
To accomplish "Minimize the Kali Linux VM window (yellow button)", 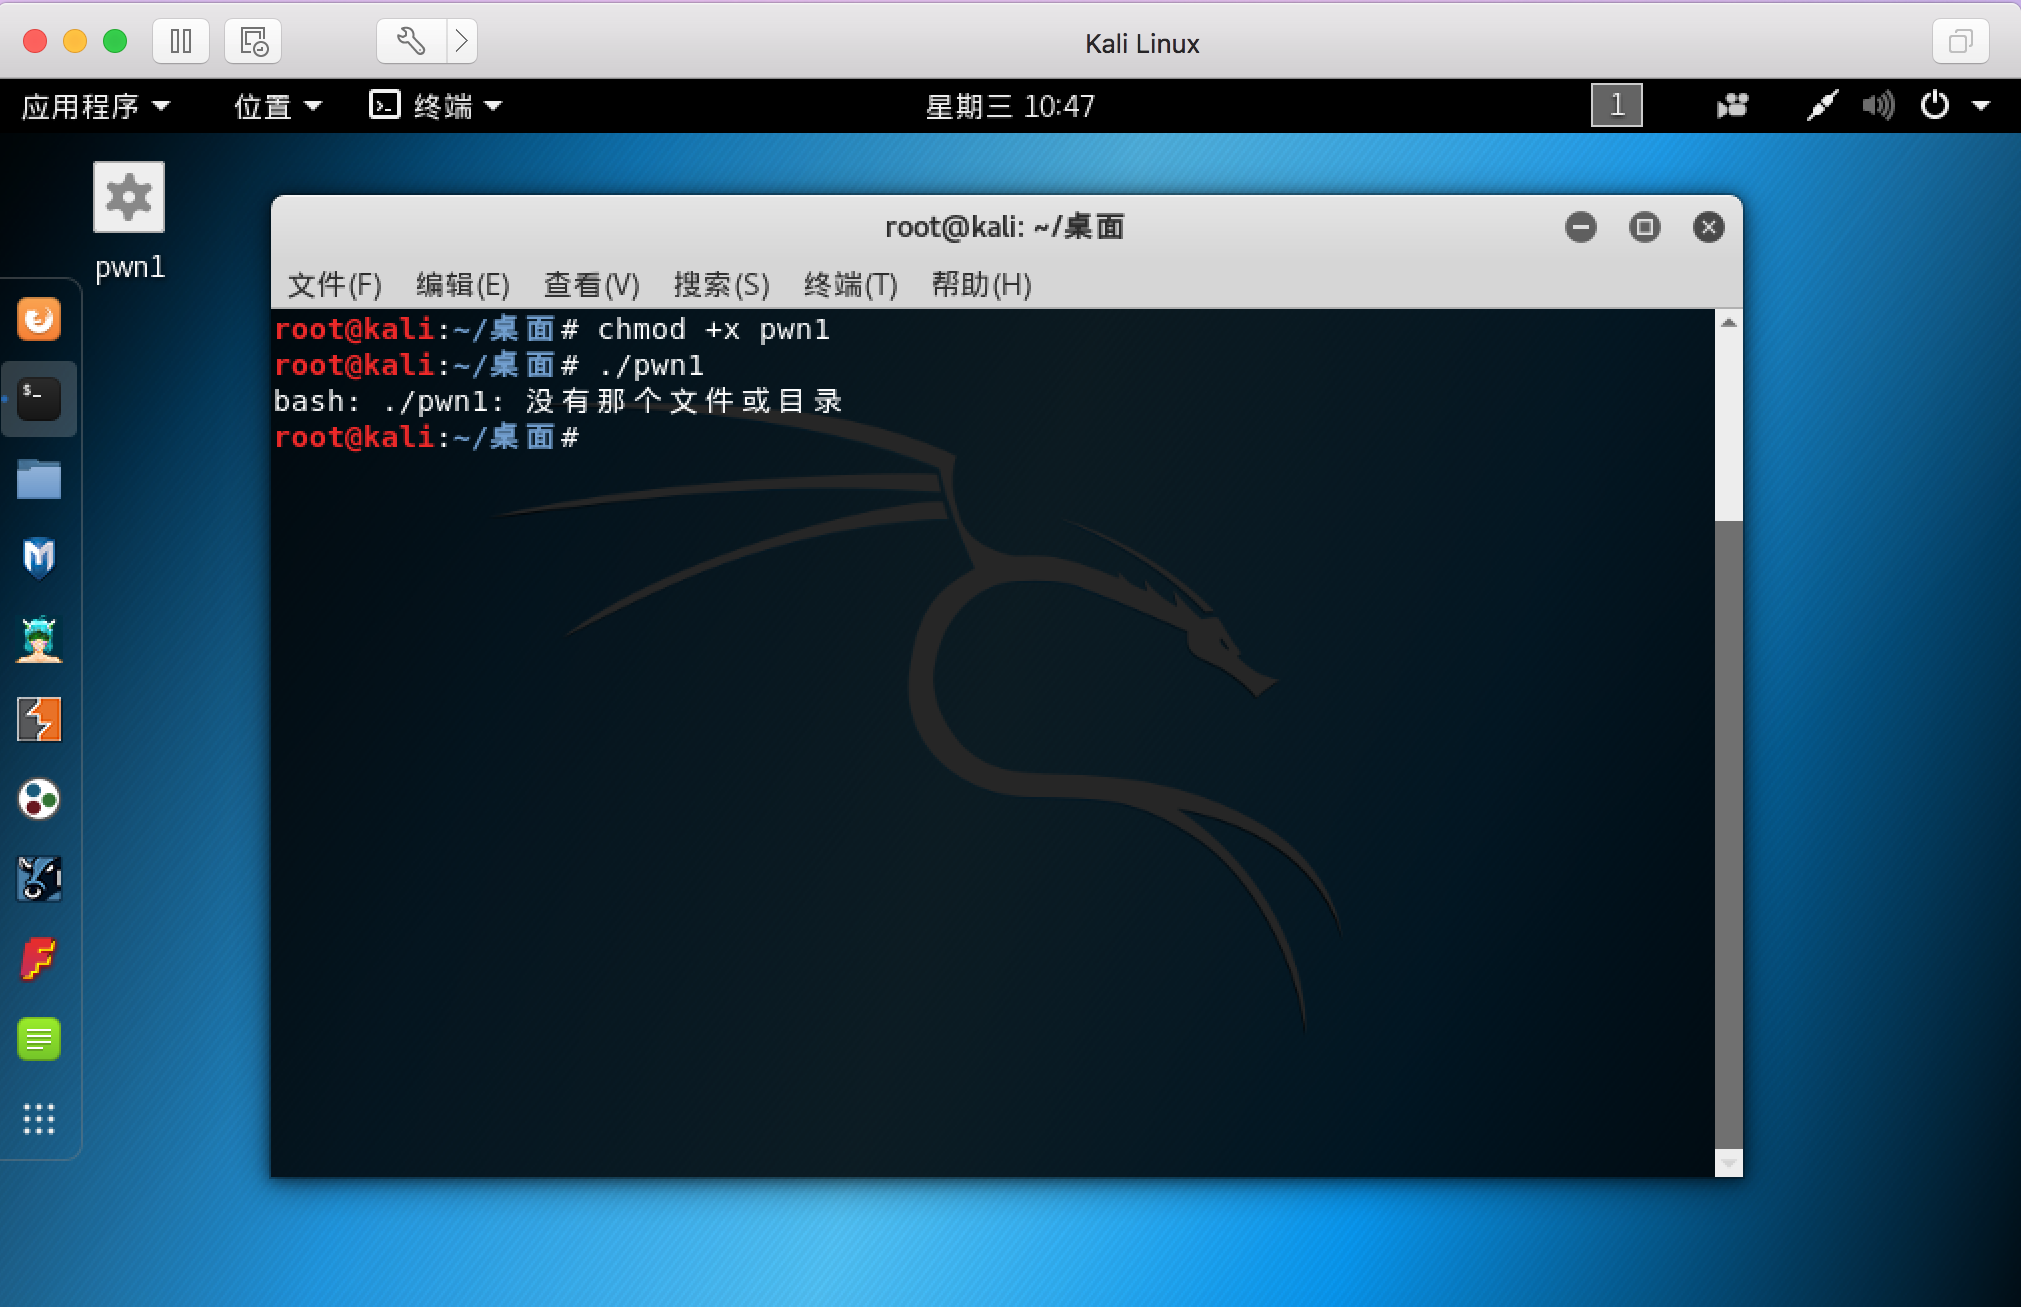I will (75, 41).
